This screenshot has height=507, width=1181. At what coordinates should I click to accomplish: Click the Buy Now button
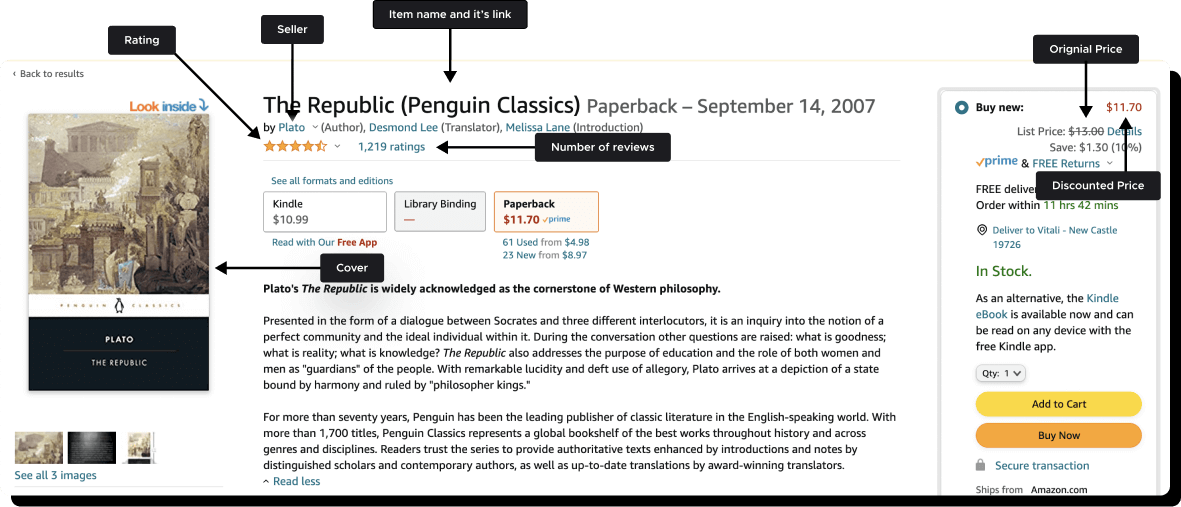point(1058,435)
